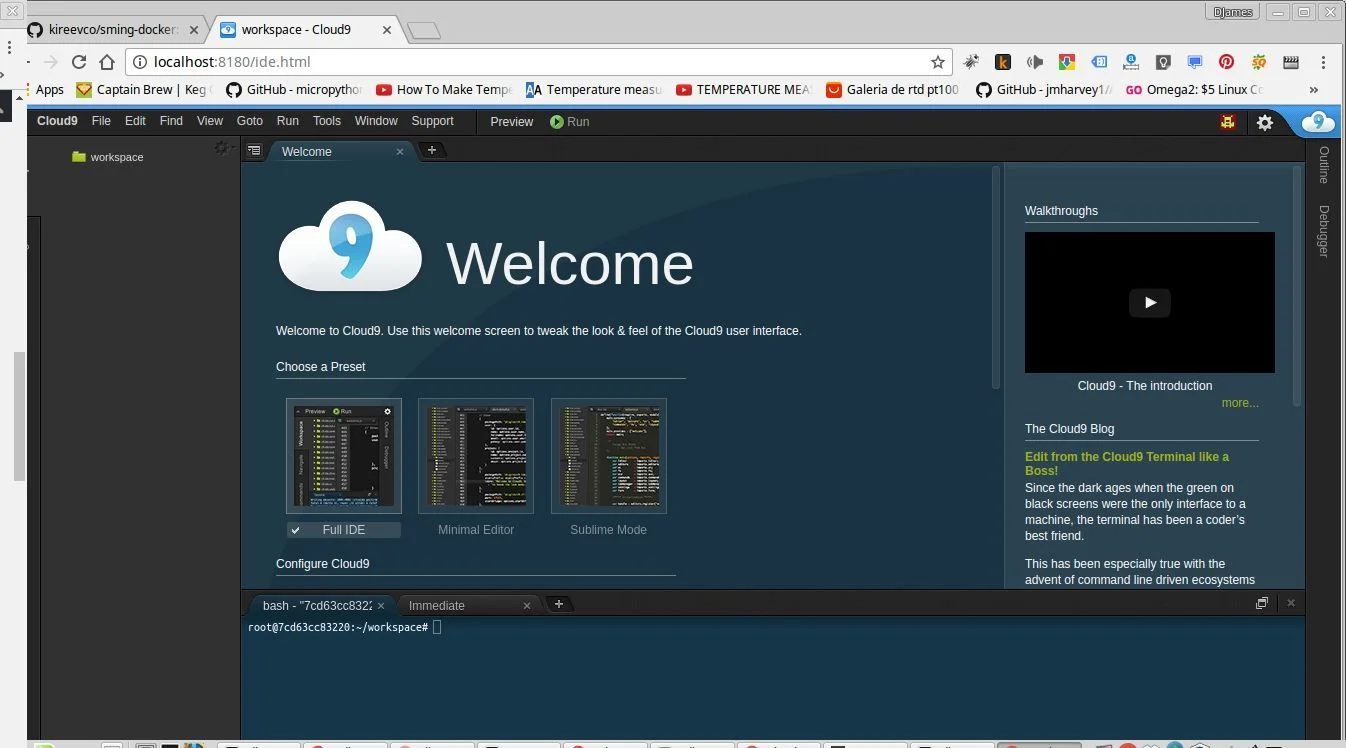
Task: Open the editor tab list menu icon
Action: click(255, 151)
